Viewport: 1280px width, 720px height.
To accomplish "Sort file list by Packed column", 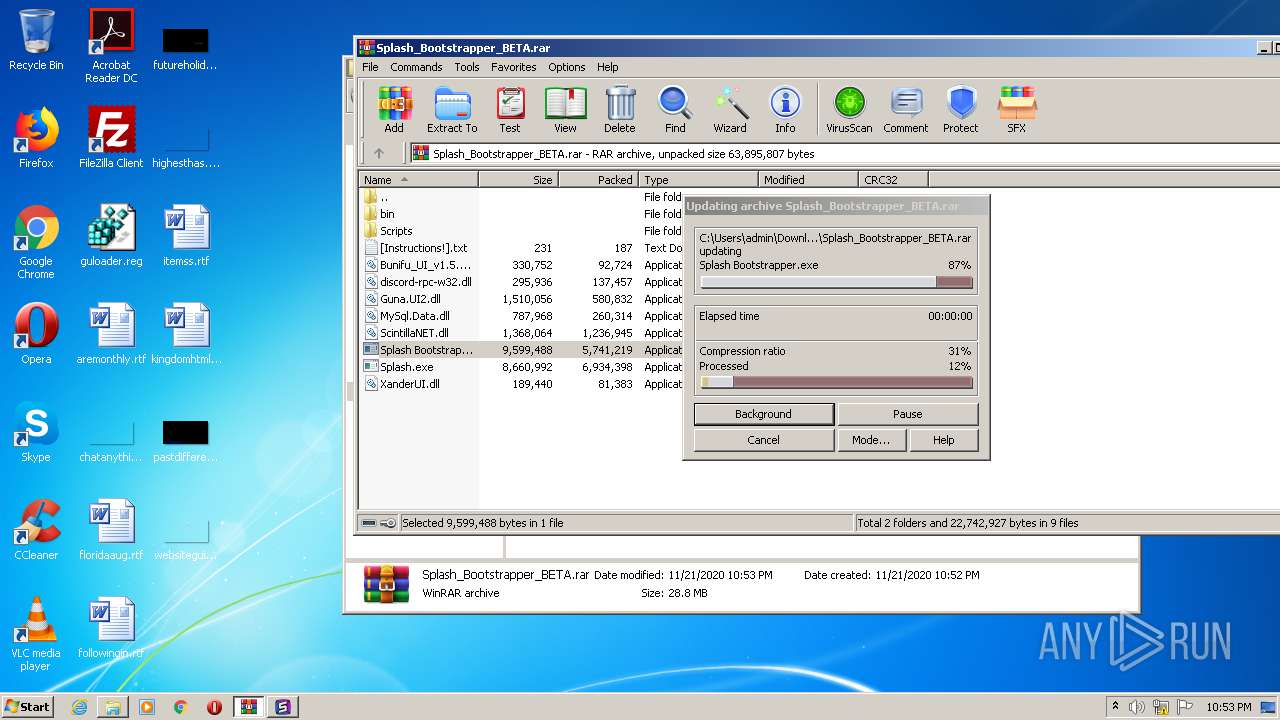I will pos(598,180).
